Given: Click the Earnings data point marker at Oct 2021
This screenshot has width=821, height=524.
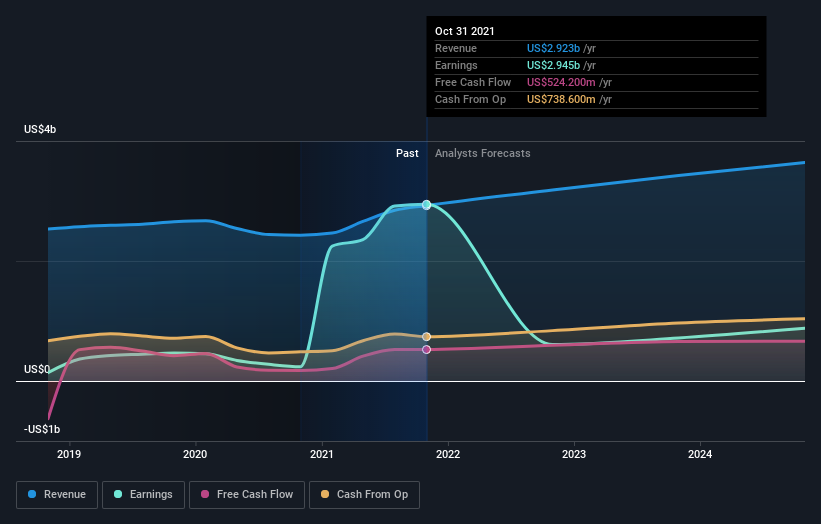Looking at the screenshot, I should 427,205.
